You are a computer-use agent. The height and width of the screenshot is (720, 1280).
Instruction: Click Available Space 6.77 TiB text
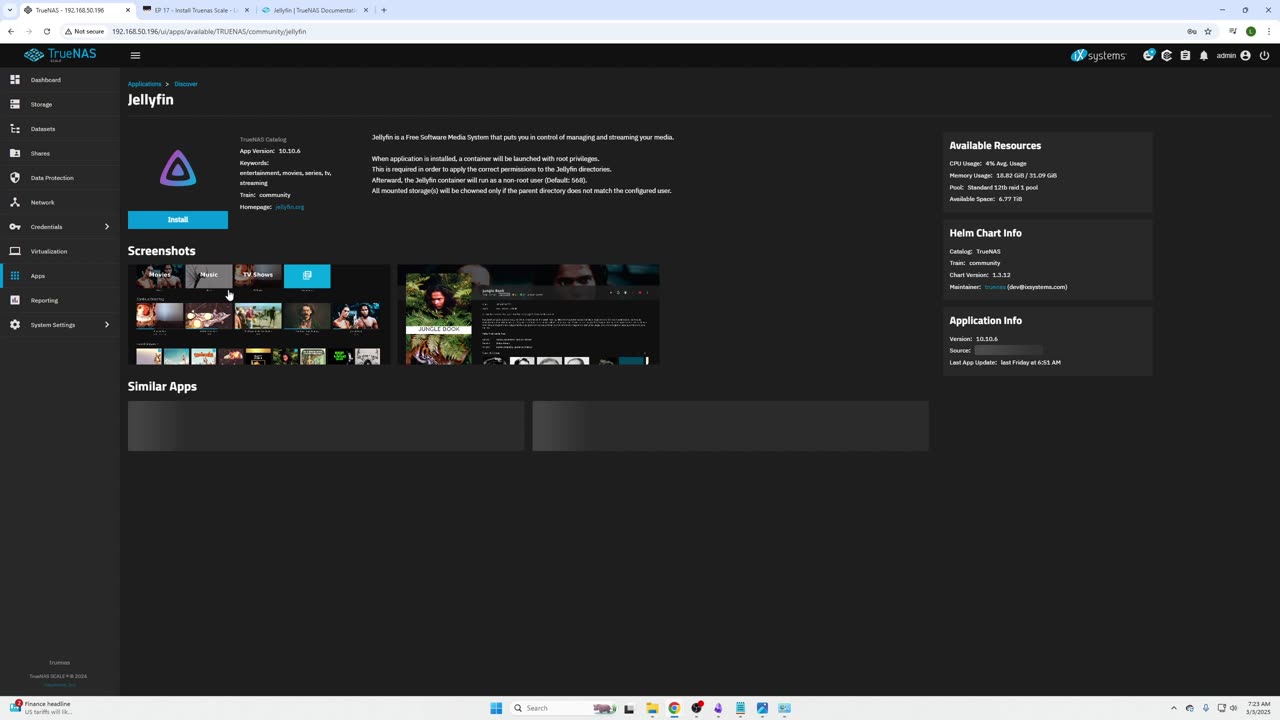(x=986, y=199)
